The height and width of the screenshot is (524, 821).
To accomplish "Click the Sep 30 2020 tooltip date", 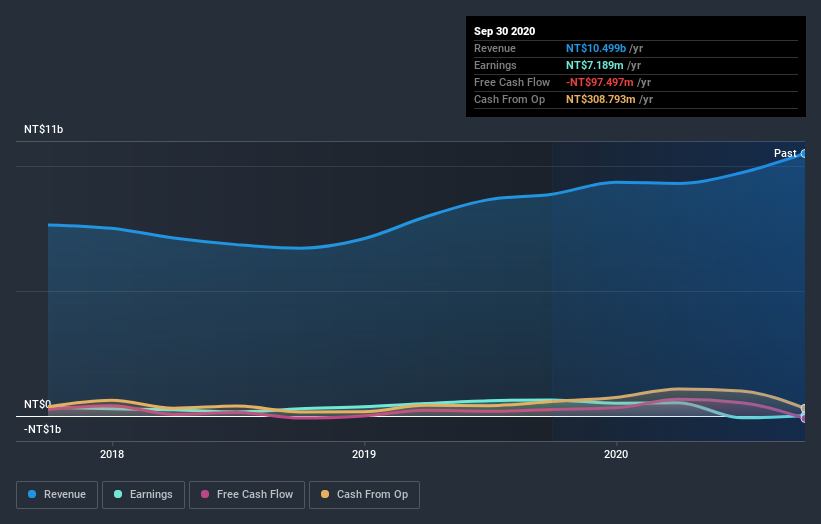I will (x=505, y=31).
